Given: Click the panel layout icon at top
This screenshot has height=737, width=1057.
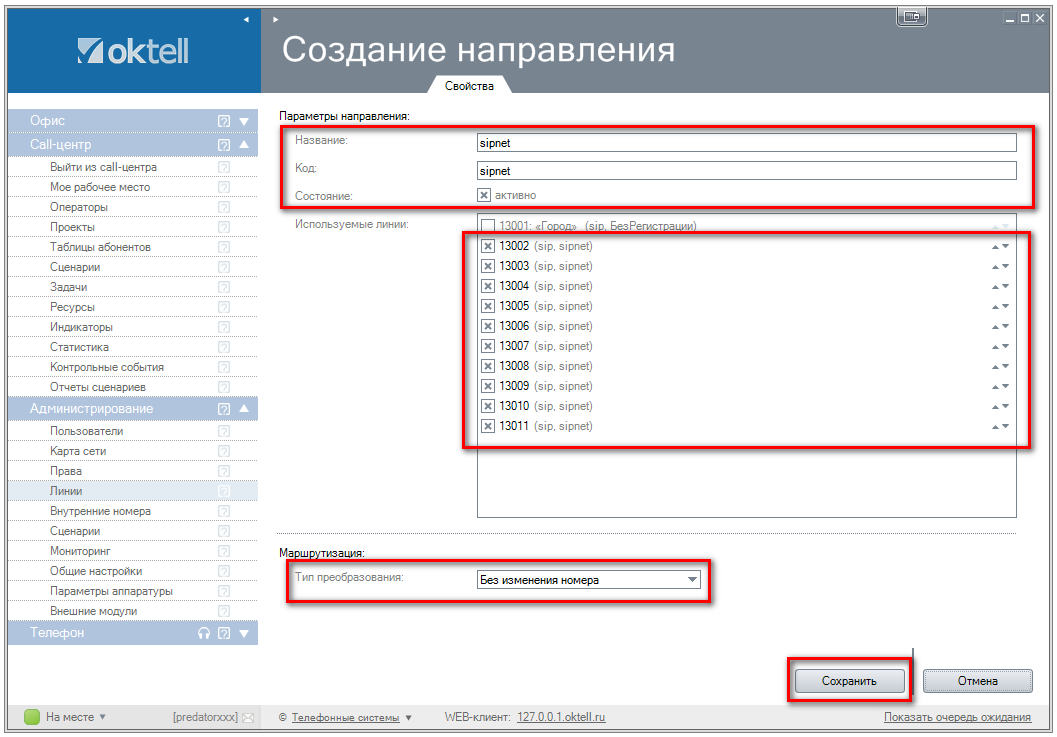Looking at the screenshot, I should [911, 16].
